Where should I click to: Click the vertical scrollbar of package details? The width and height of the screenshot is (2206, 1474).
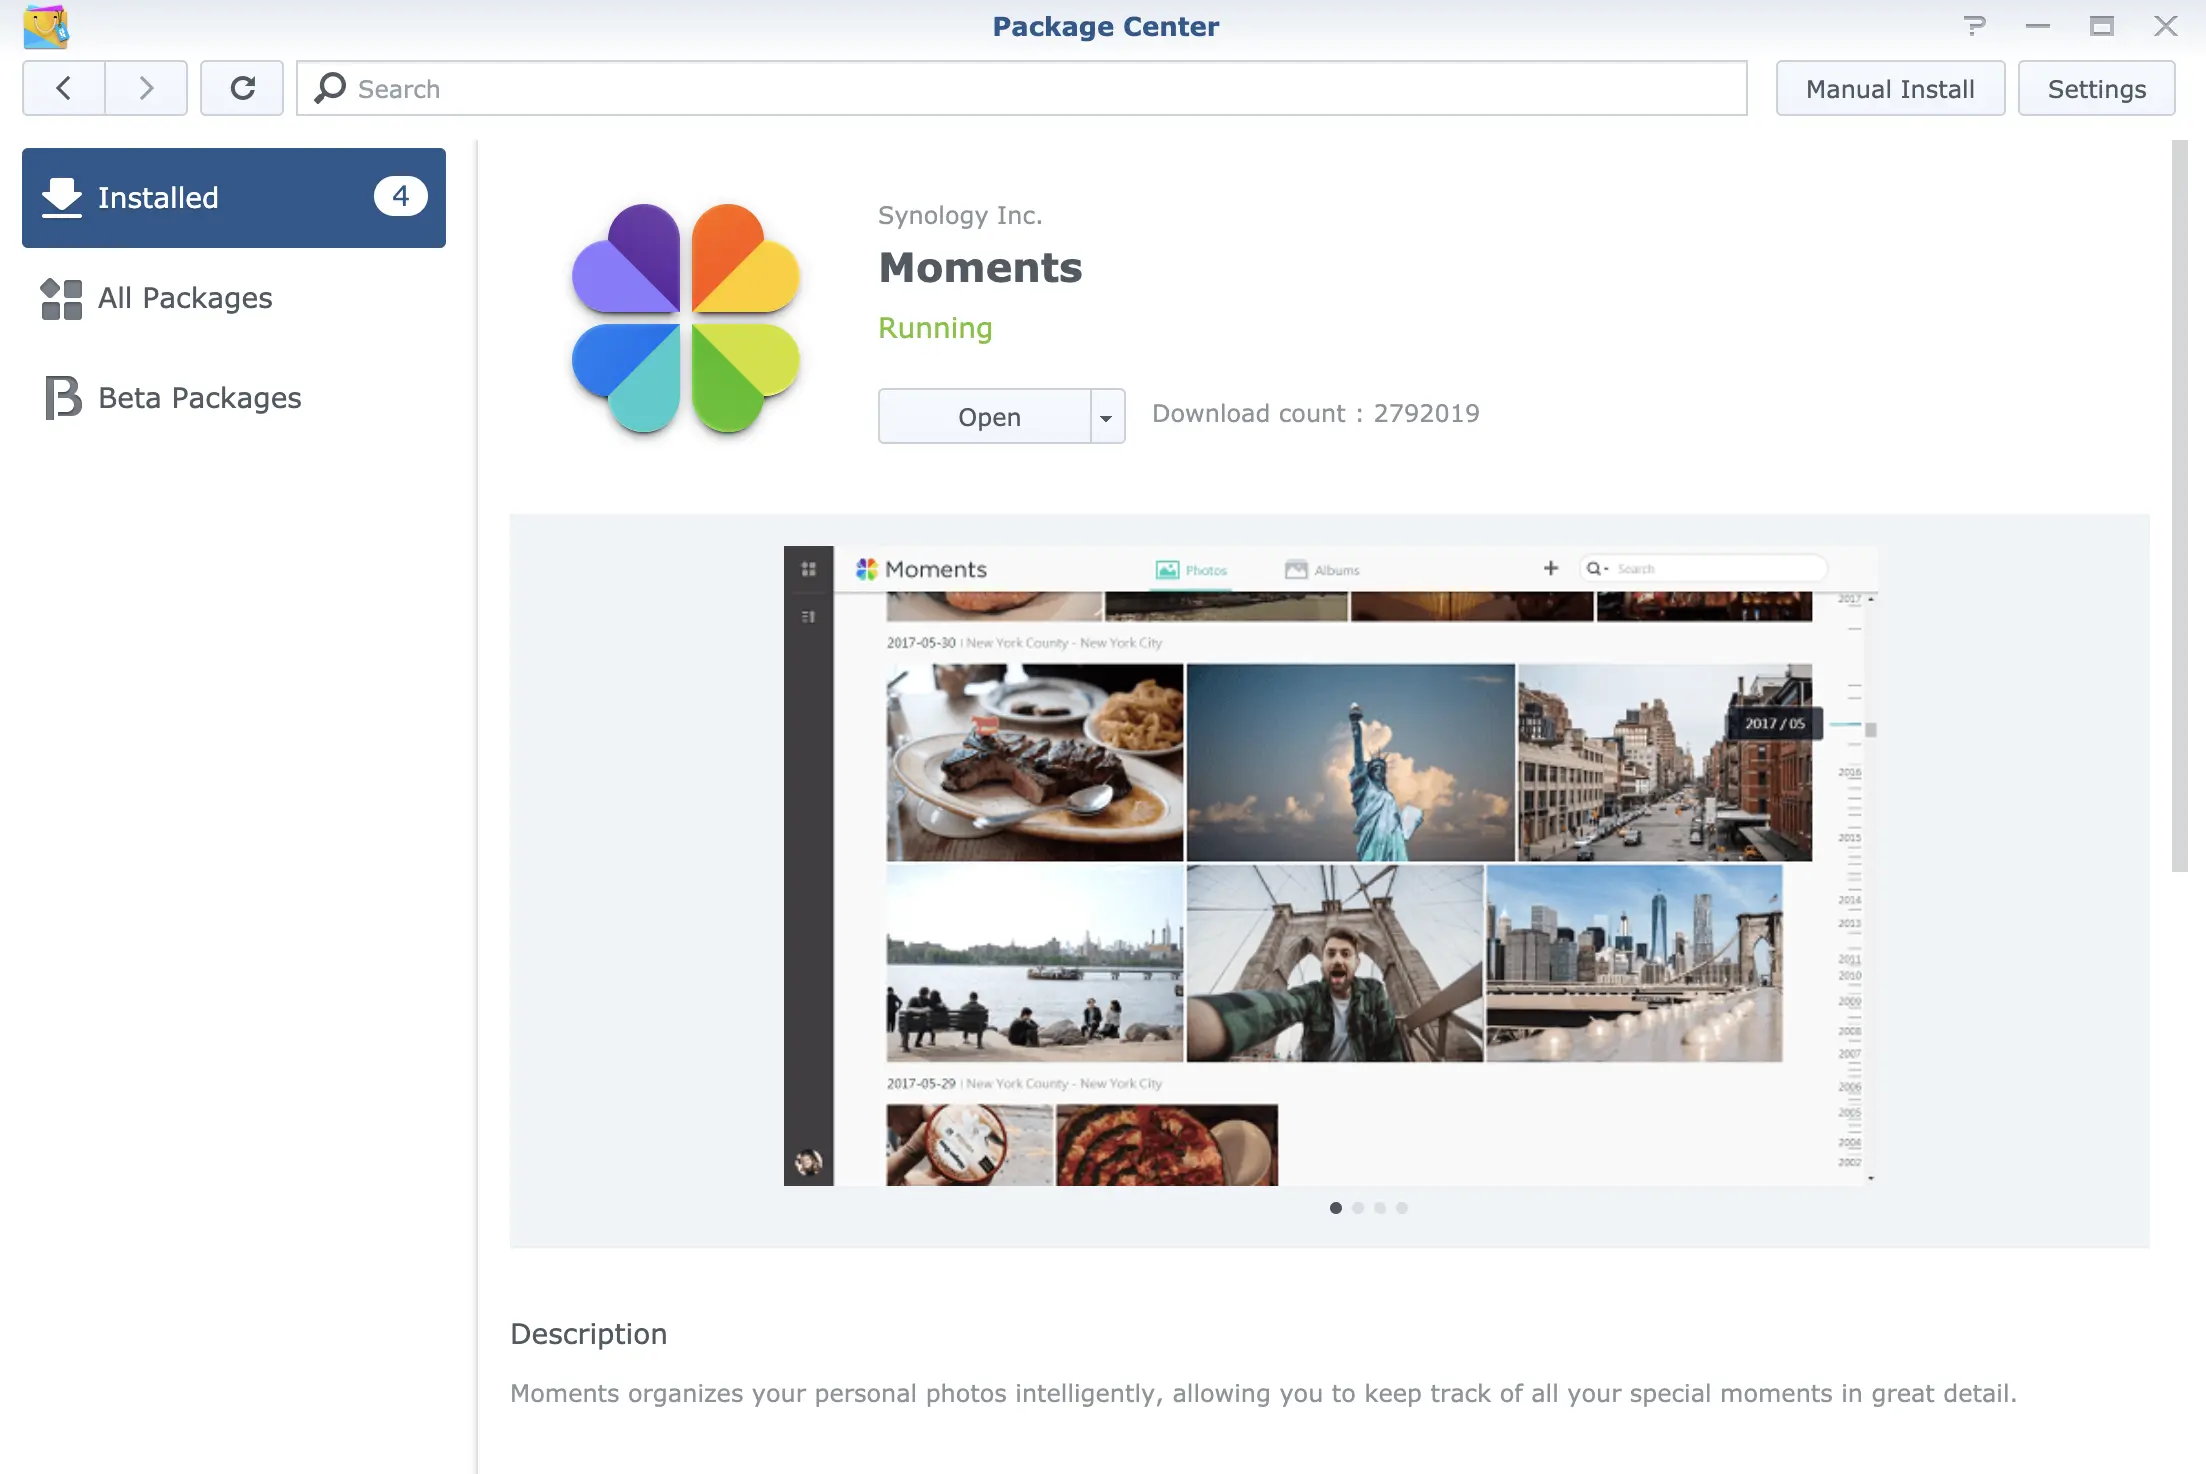(x=2180, y=506)
